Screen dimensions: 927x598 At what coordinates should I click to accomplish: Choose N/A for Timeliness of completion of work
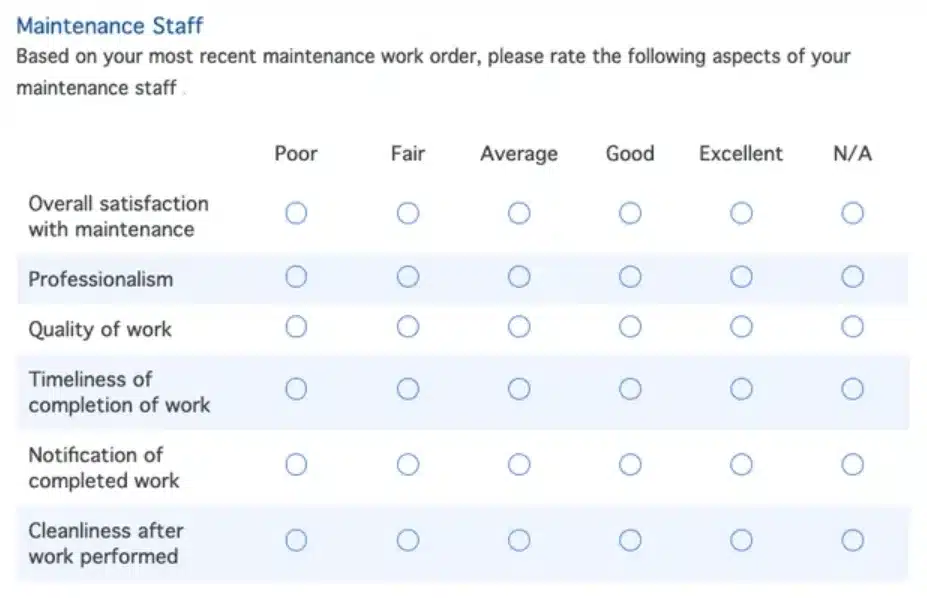coord(852,389)
